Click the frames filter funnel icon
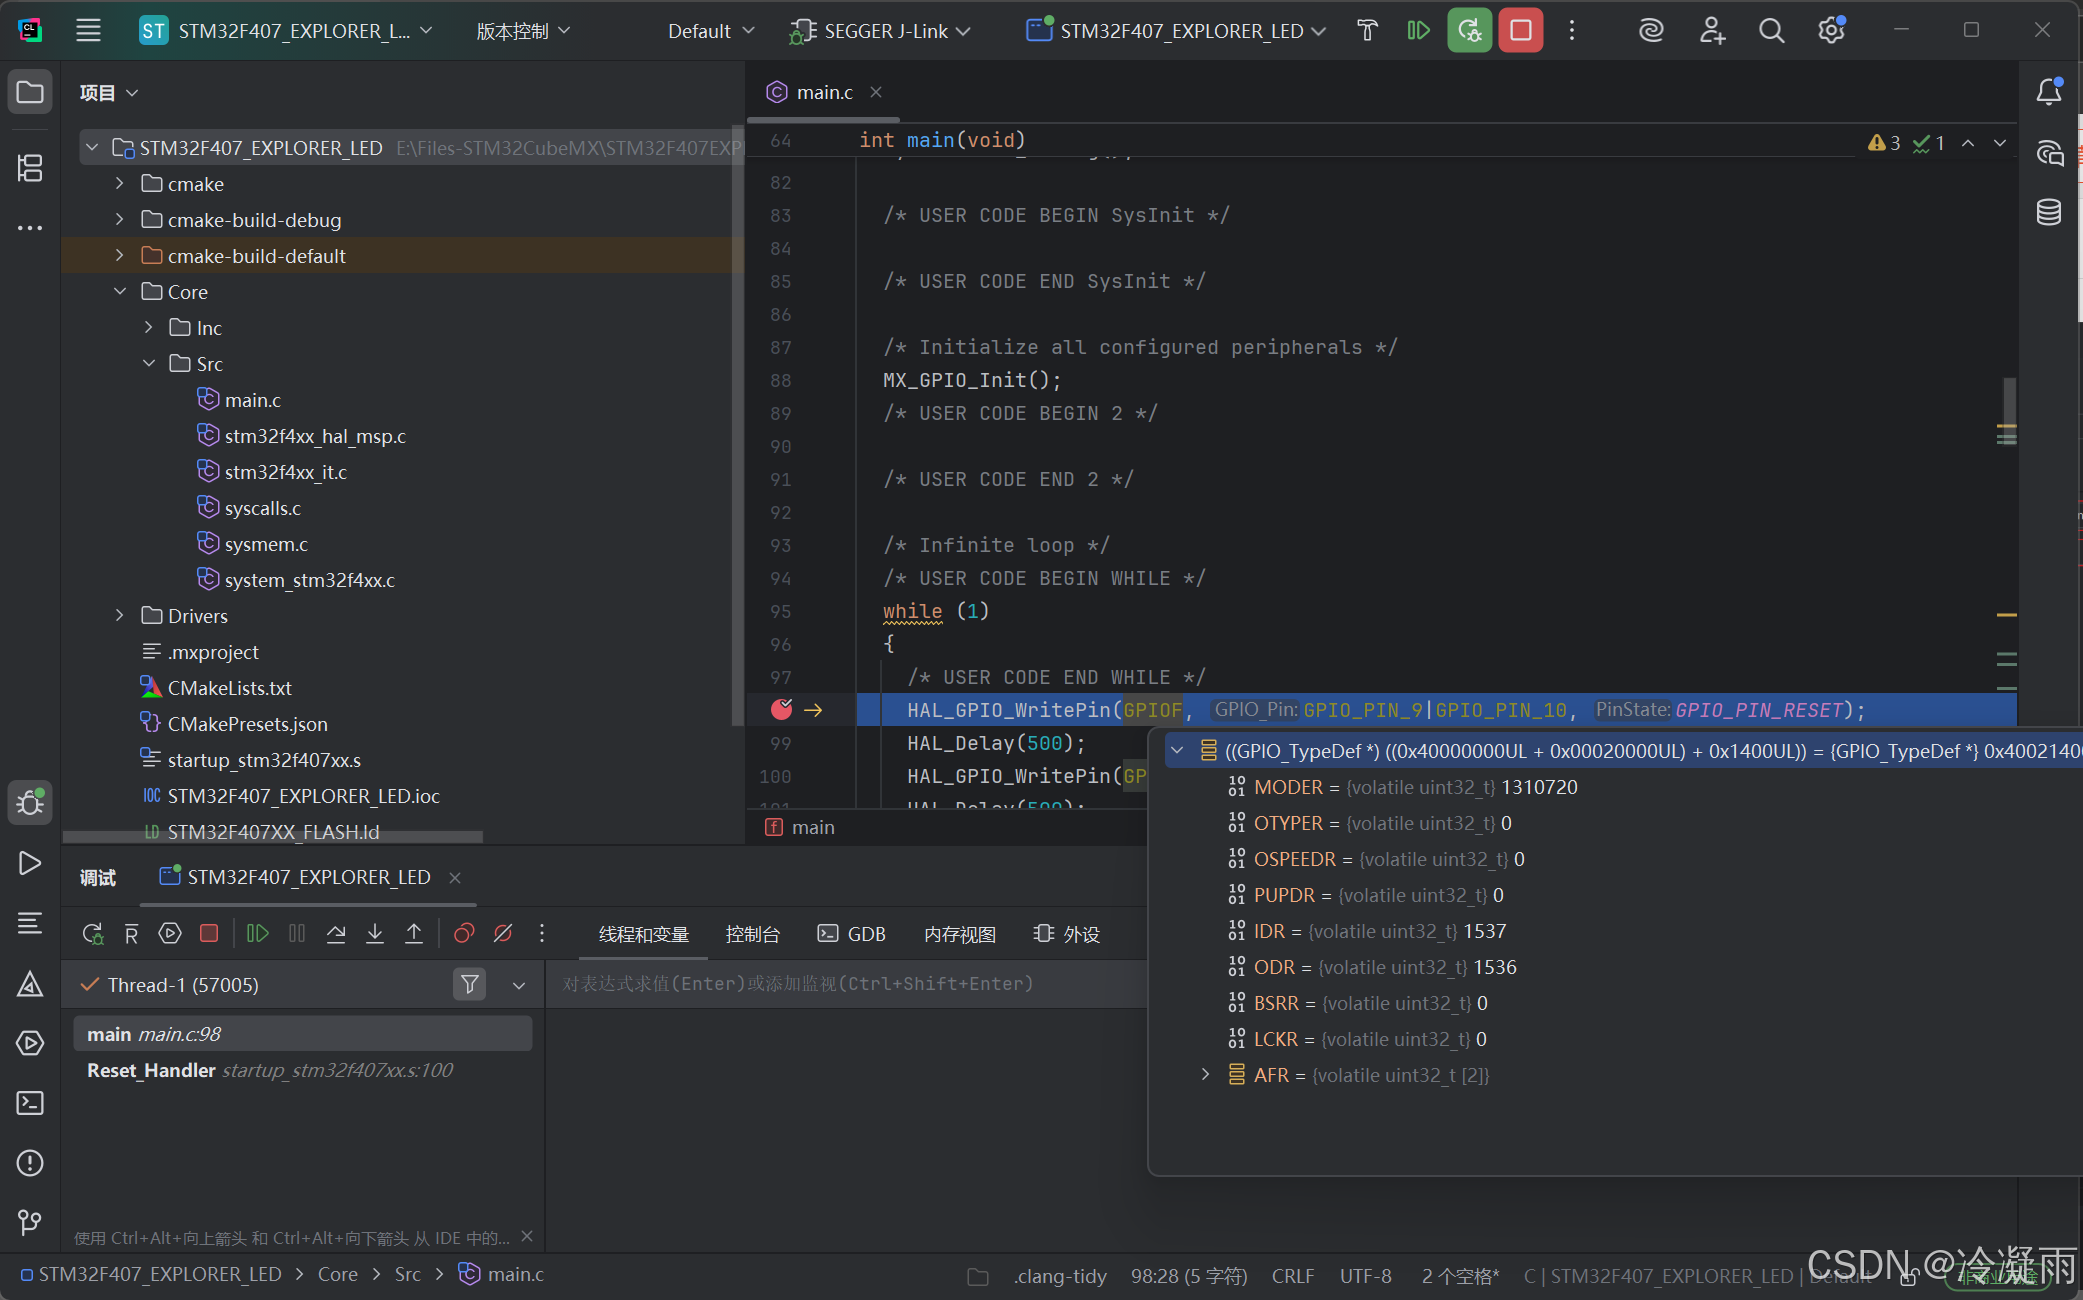The height and width of the screenshot is (1300, 2083). click(x=469, y=985)
